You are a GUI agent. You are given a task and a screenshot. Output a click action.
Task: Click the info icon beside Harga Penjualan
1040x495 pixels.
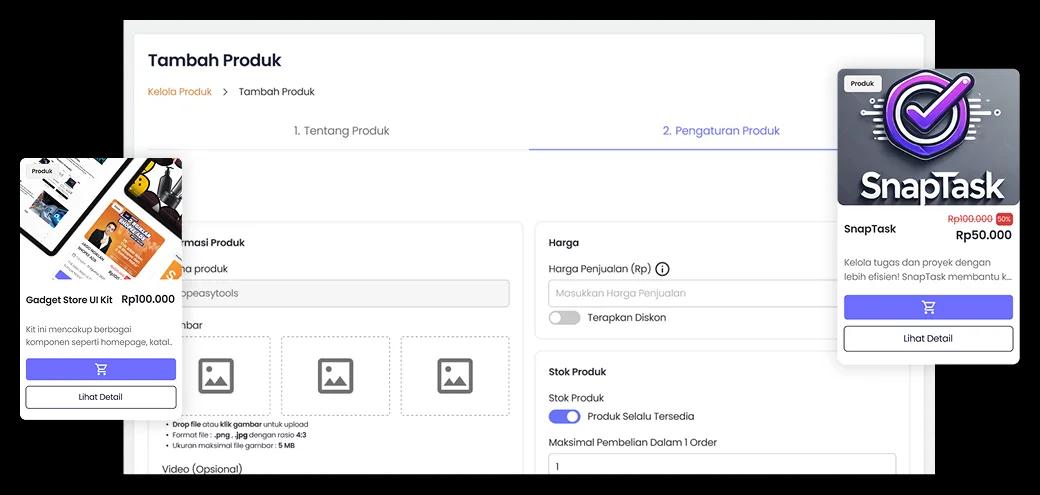(x=662, y=269)
